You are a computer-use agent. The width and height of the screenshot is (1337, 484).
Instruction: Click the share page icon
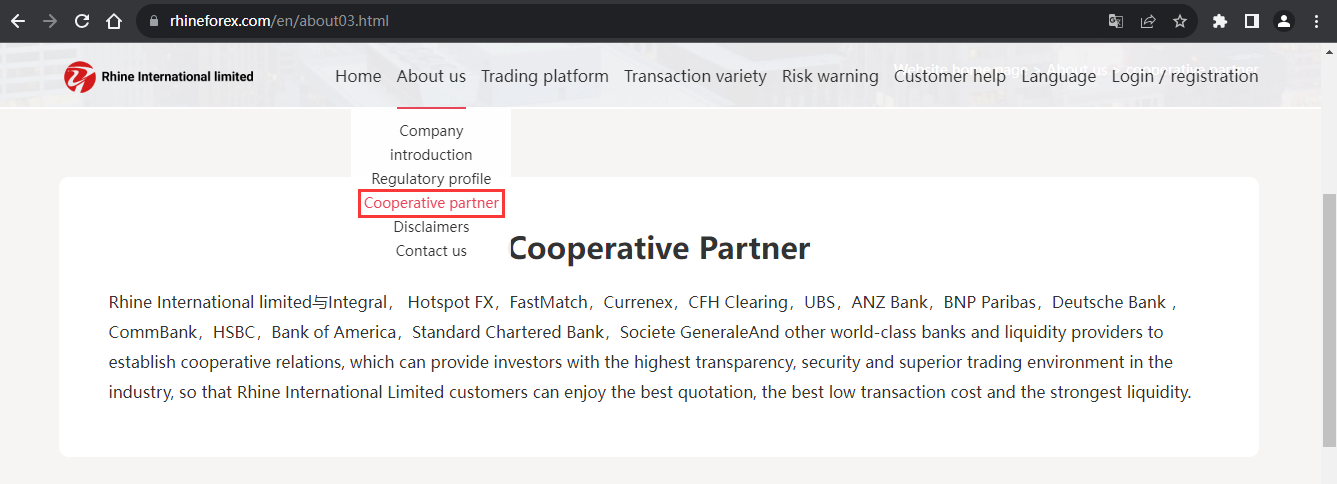pos(1148,21)
